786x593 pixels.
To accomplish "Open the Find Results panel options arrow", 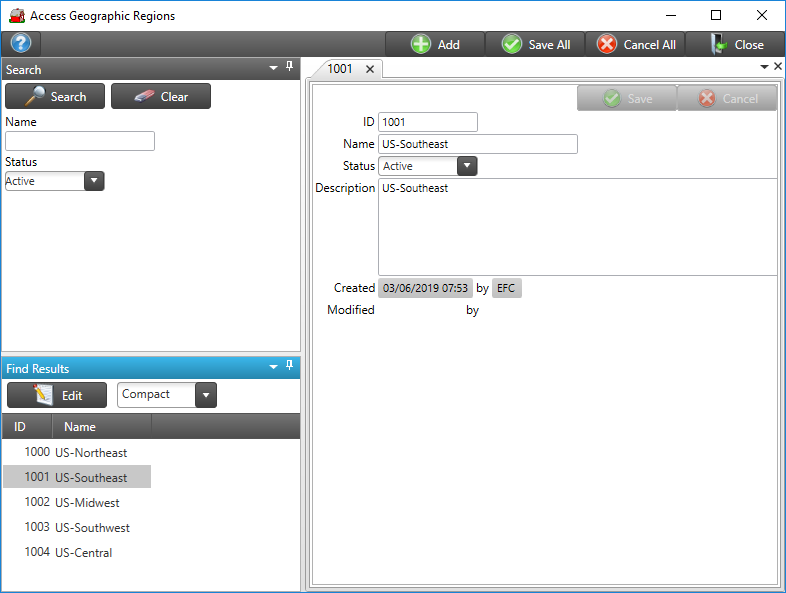I will pyautogui.click(x=273, y=367).
